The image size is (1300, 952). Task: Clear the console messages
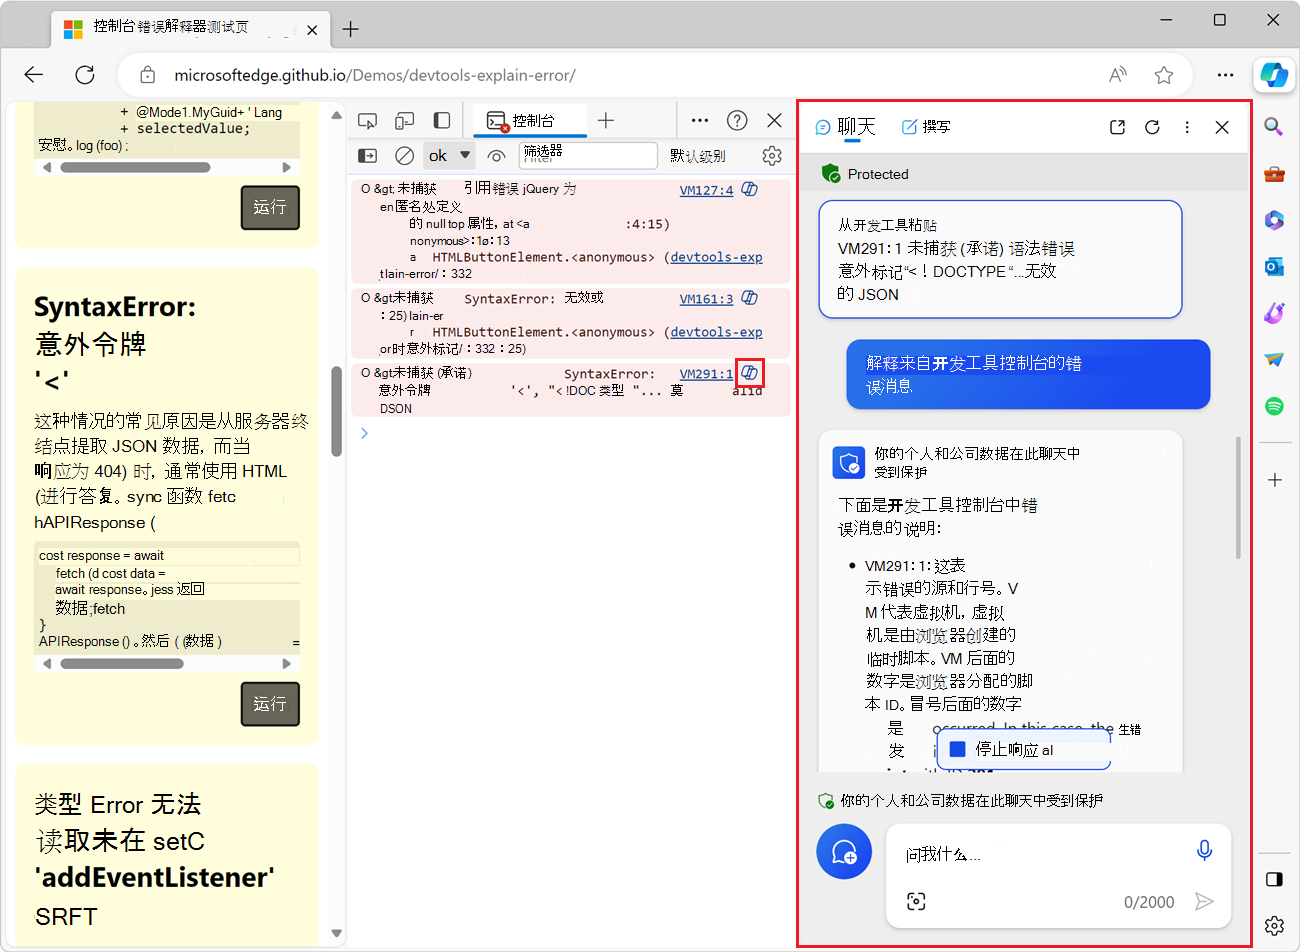pos(403,155)
